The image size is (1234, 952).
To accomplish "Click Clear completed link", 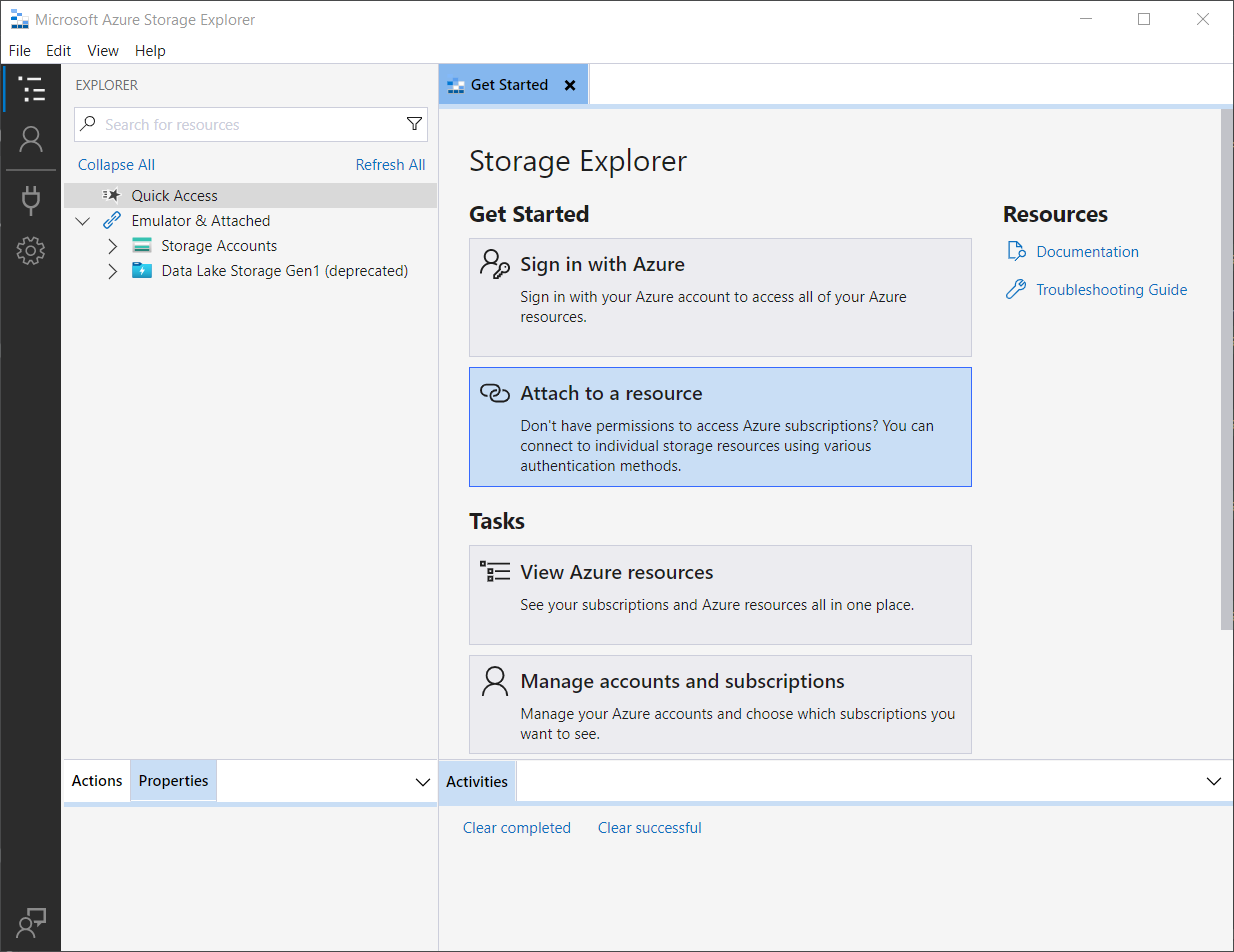I will 517,827.
